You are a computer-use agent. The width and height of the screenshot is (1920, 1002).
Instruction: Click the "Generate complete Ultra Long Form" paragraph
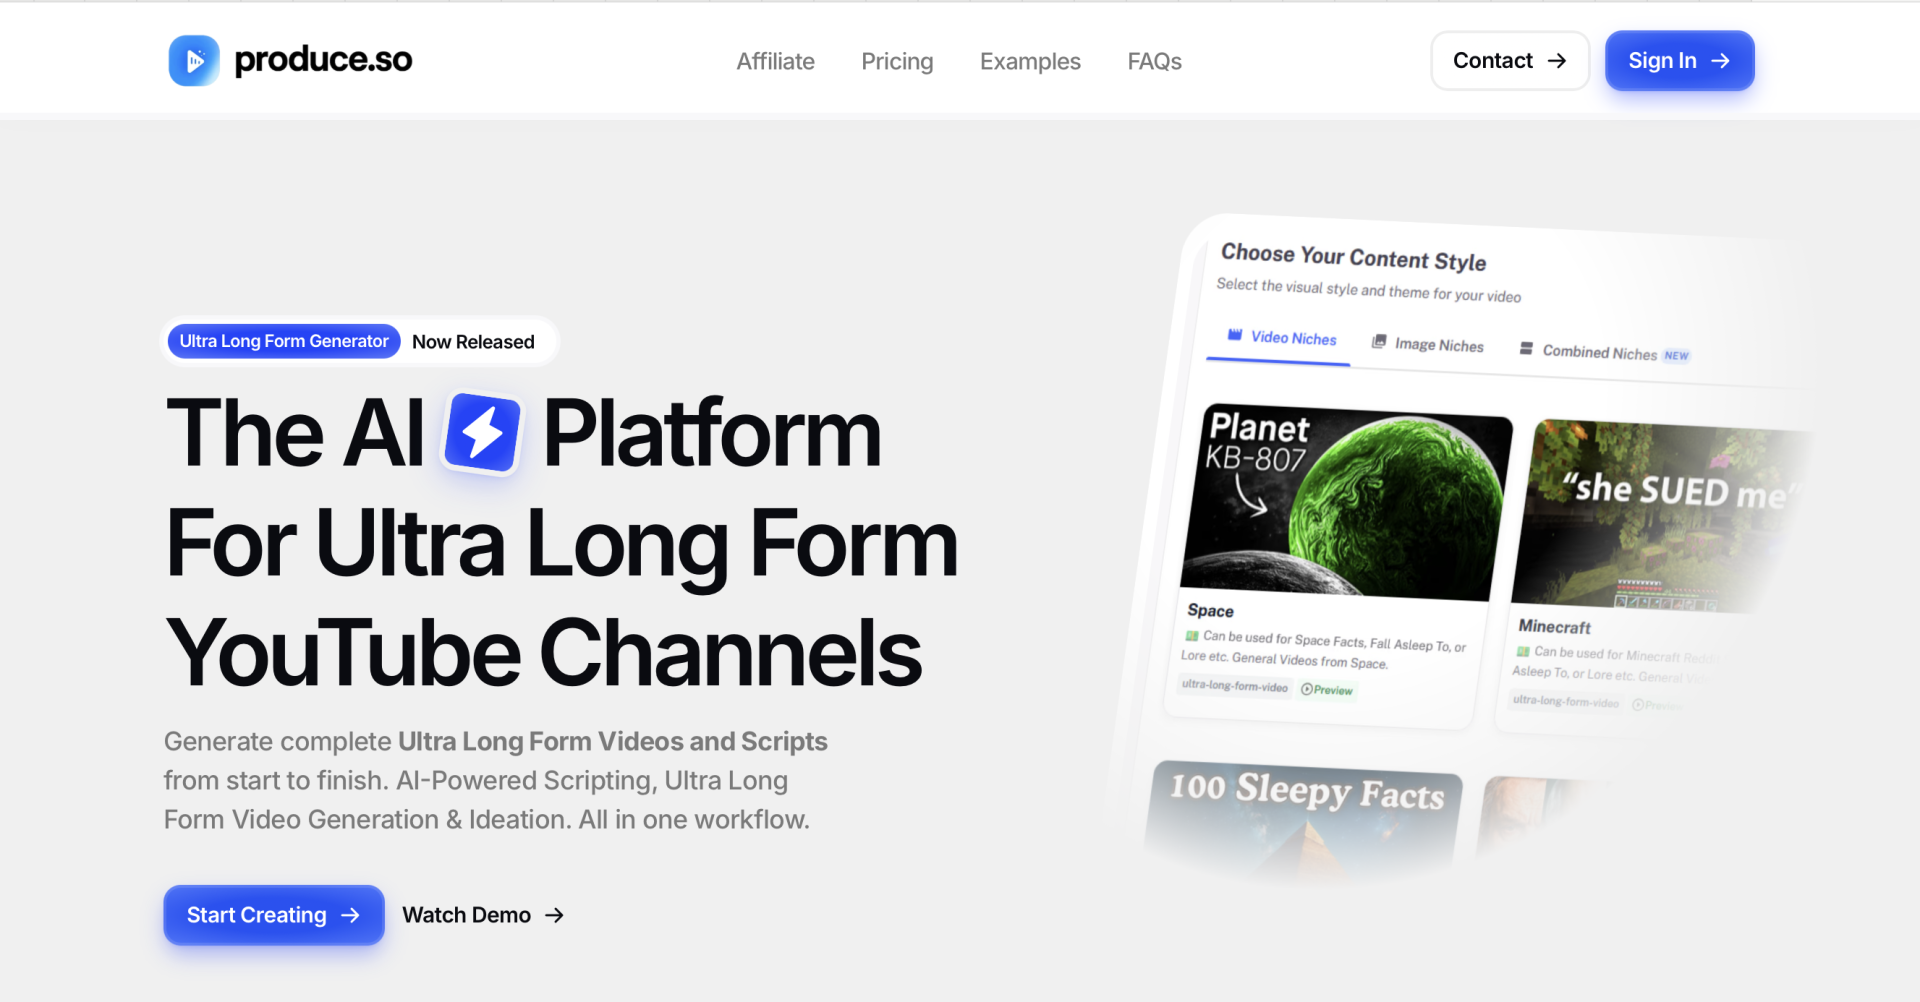tap(496, 780)
